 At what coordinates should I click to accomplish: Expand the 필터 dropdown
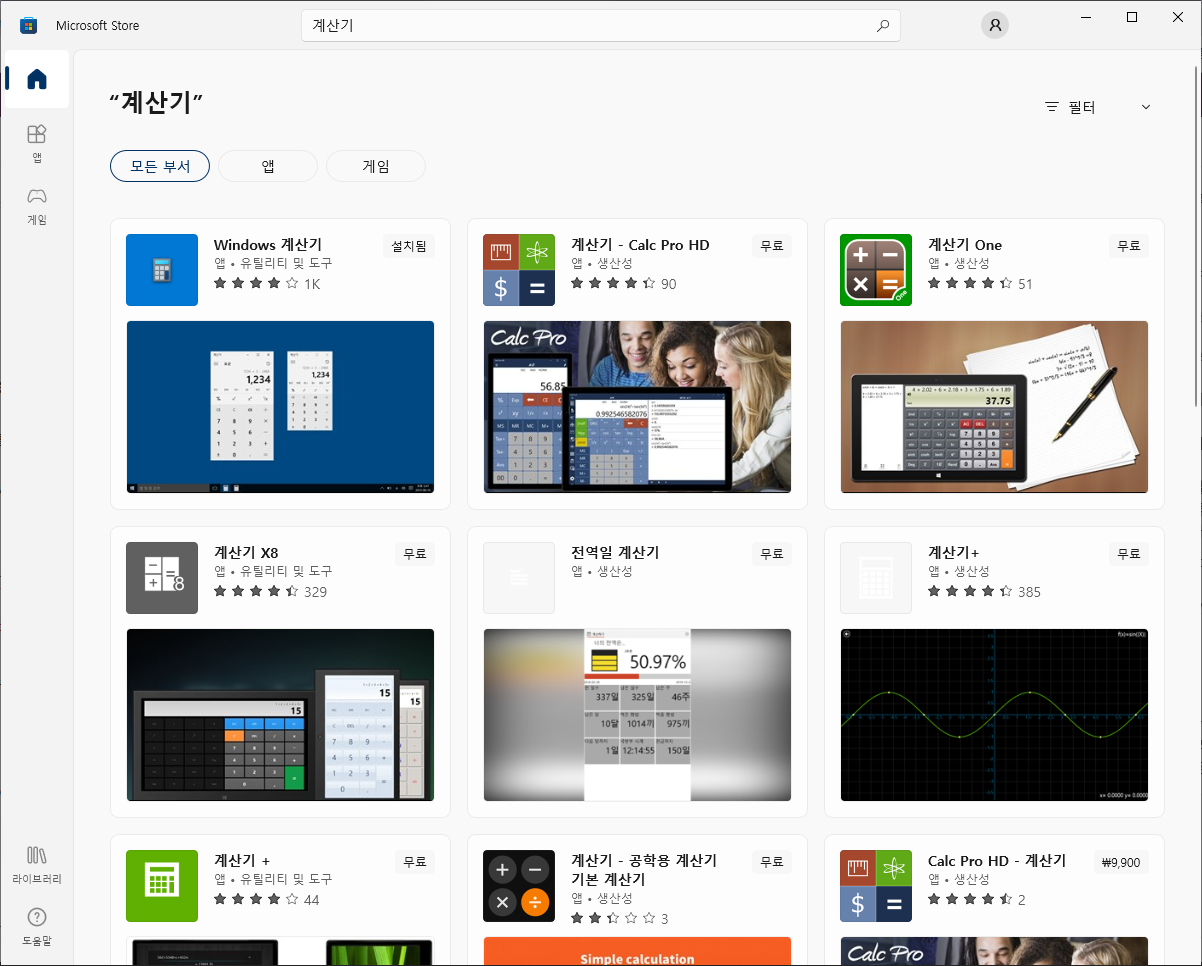(1097, 106)
